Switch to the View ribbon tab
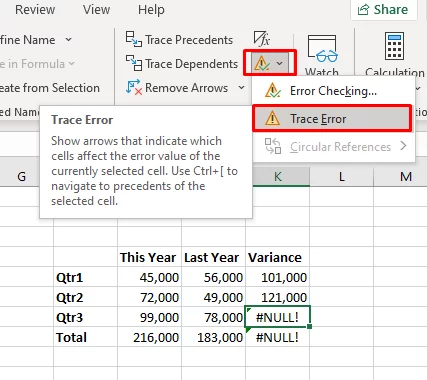The width and height of the screenshot is (427, 380). click(x=96, y=9)
